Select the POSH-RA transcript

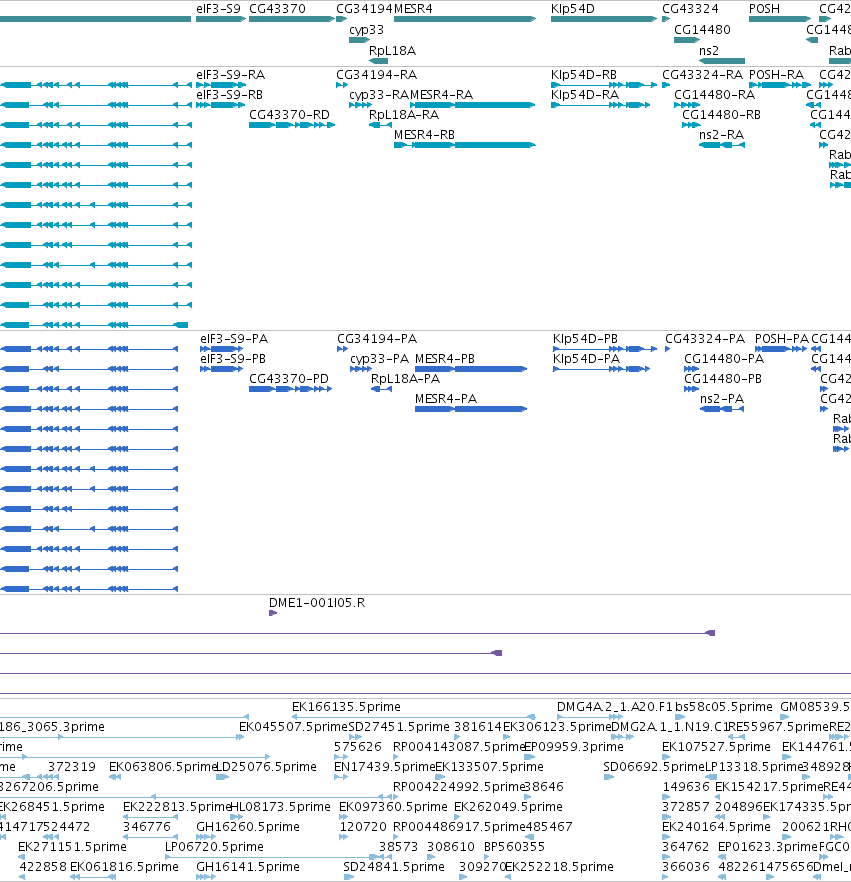point(780,85)
